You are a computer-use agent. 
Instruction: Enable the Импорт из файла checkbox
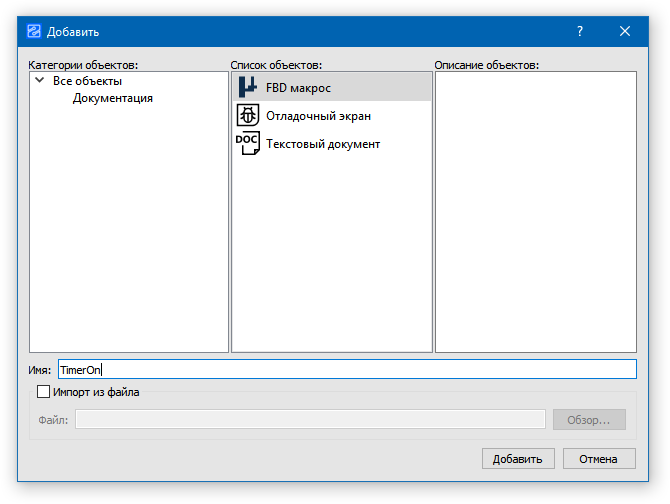pyautogui.click(x=43, y=392)
